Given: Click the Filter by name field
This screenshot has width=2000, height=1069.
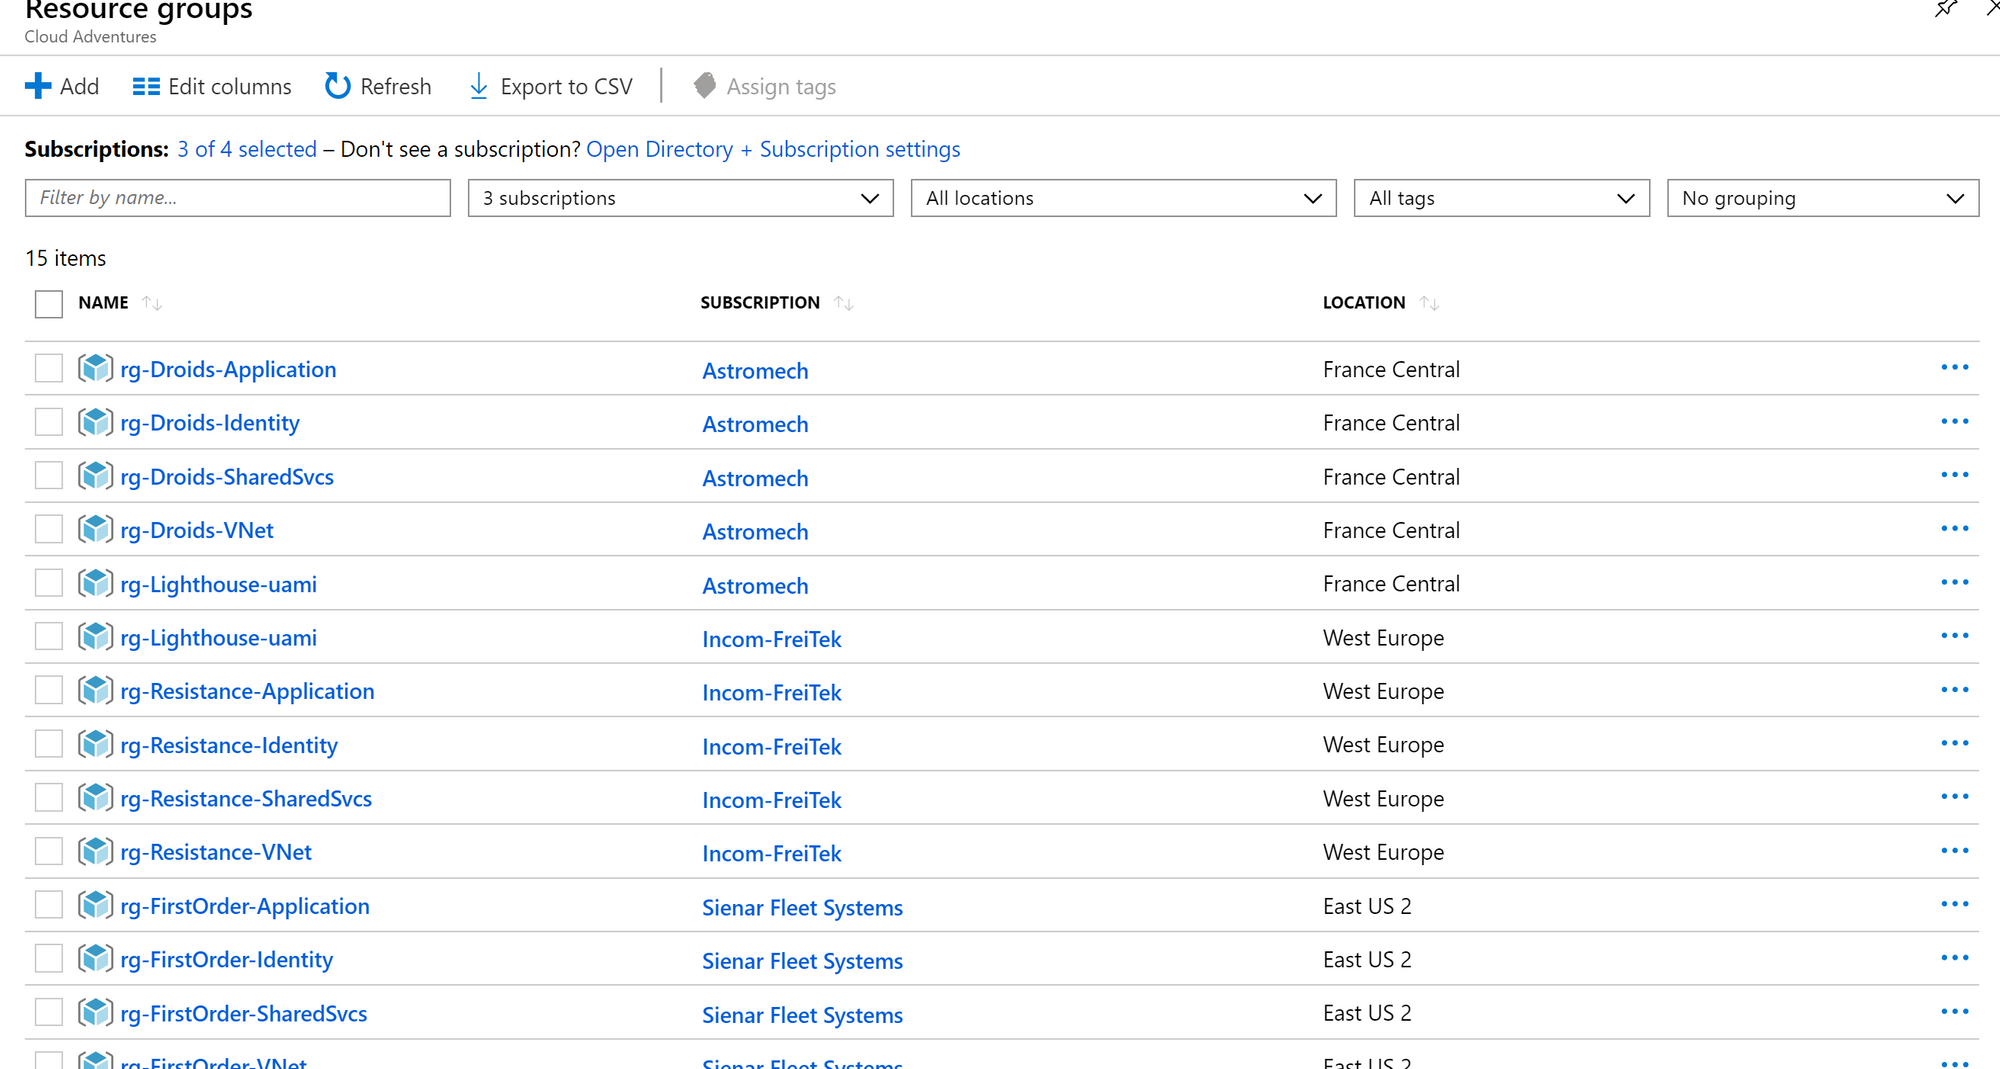Looking at the screenshot, I should coord(238,198).
